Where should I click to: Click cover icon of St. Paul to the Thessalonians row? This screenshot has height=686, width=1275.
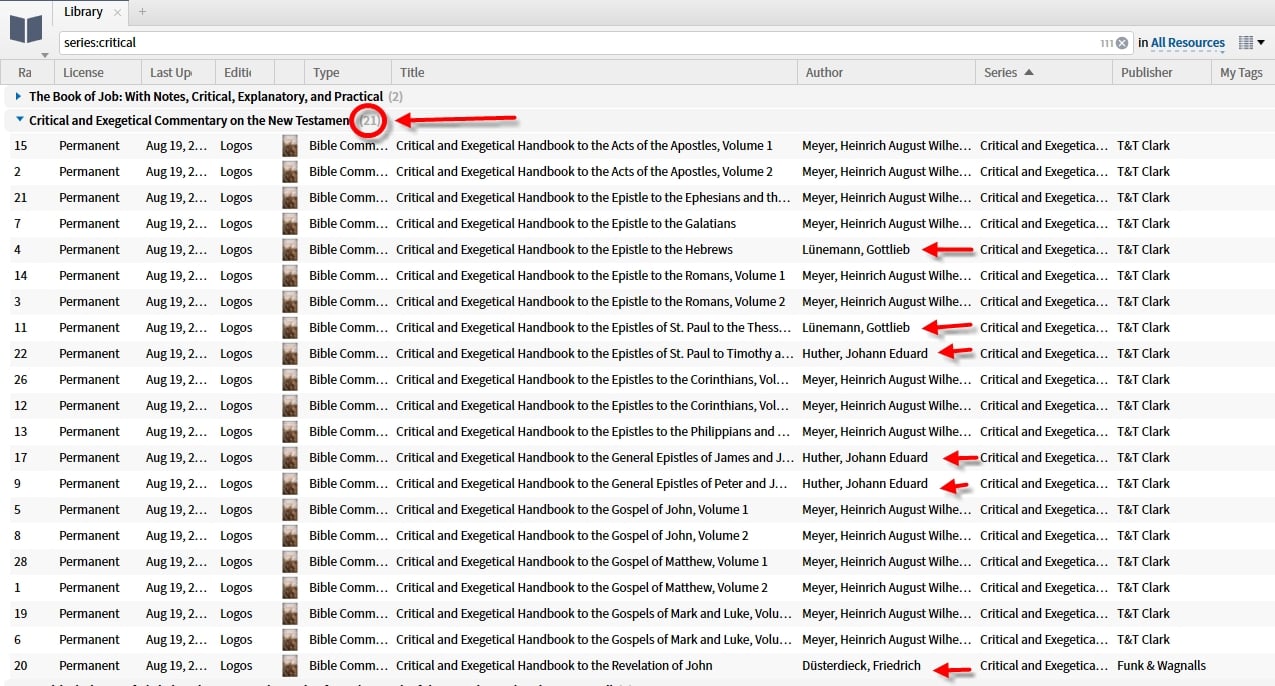290,327
